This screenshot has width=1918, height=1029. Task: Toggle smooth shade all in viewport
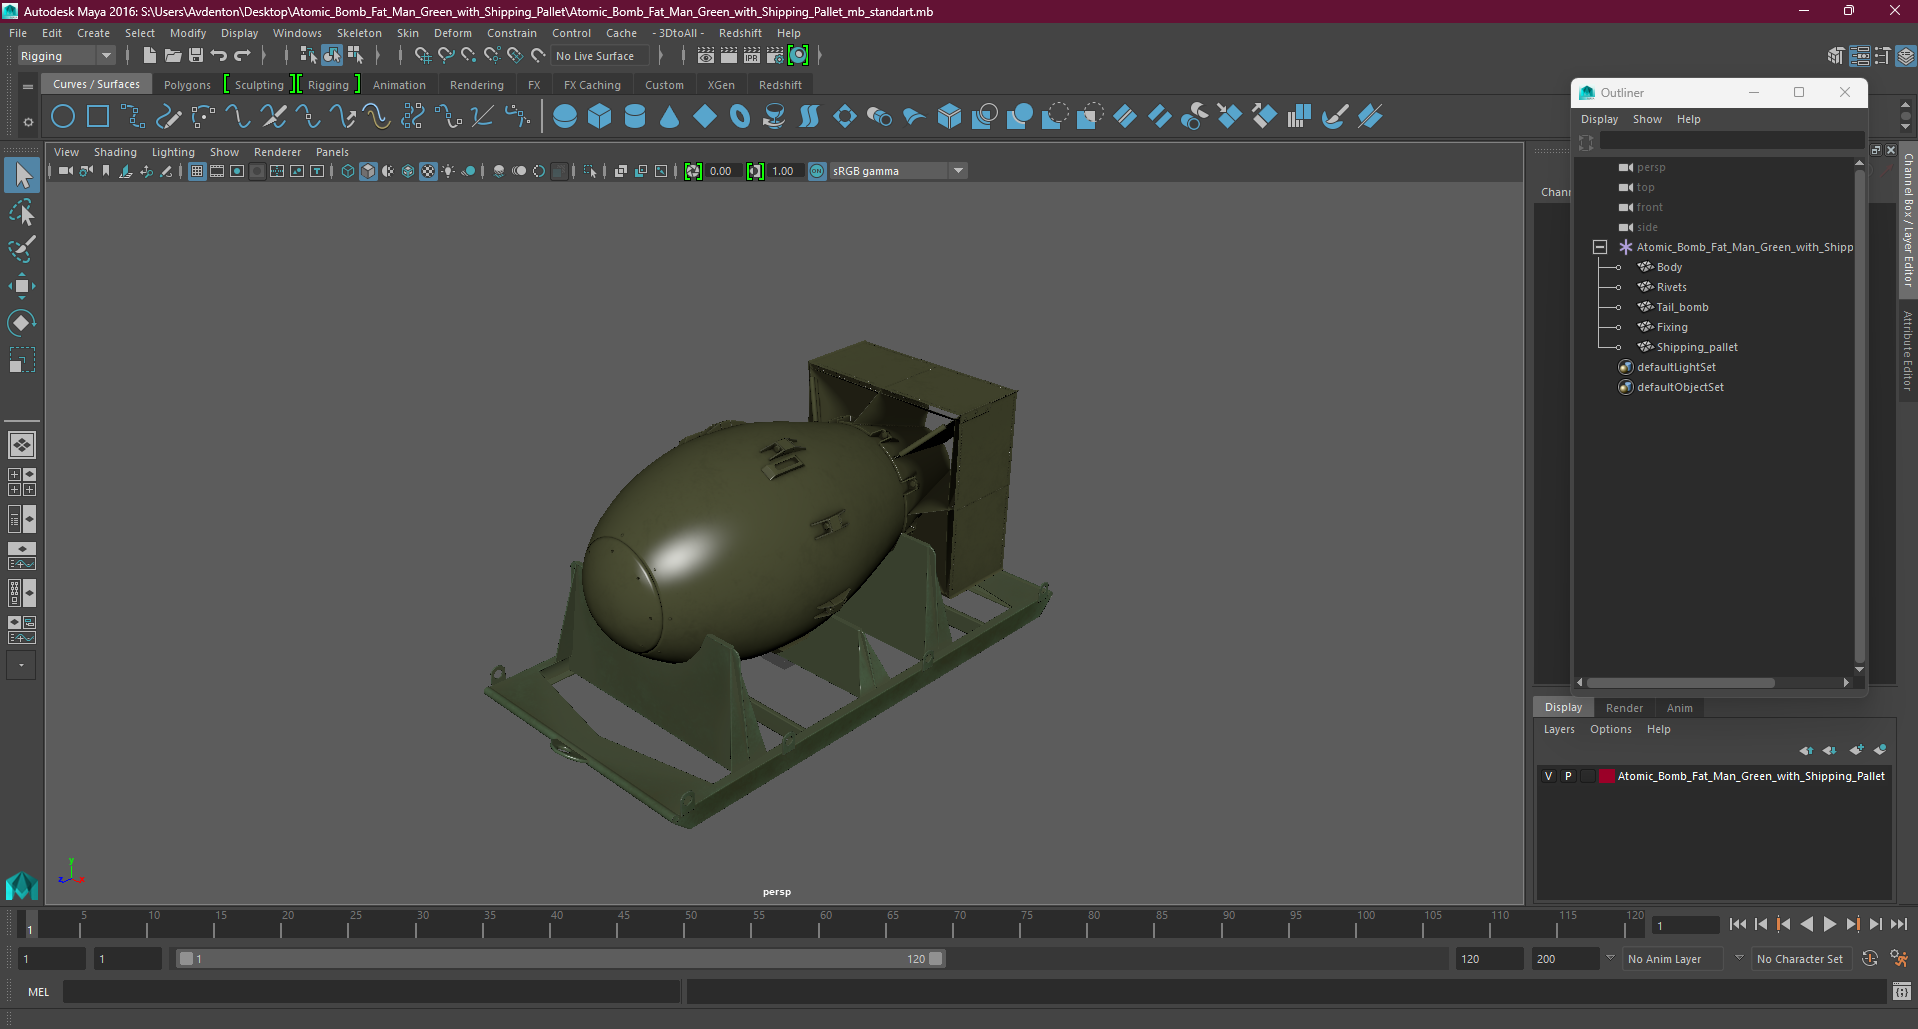[x=368, y=171]
